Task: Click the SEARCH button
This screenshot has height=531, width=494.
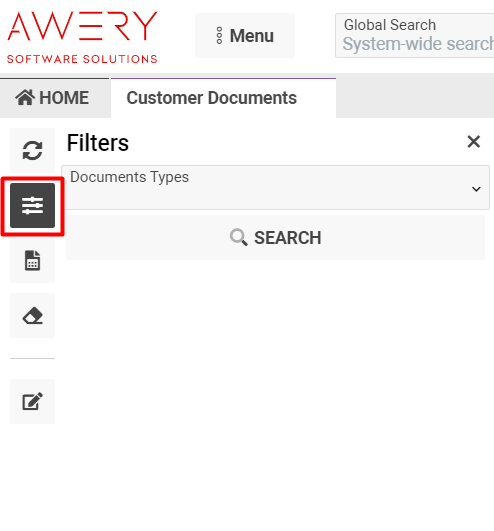Action: pyautogui.click(x=275, y=238)
